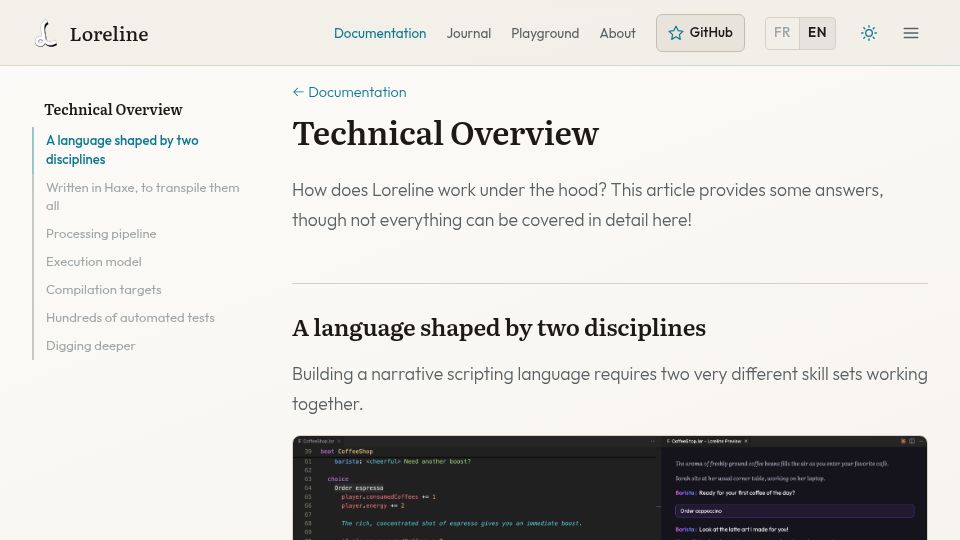Open the Playground nav link
Image resolution: width=960 pixels, height=540 pixels.
545,33
